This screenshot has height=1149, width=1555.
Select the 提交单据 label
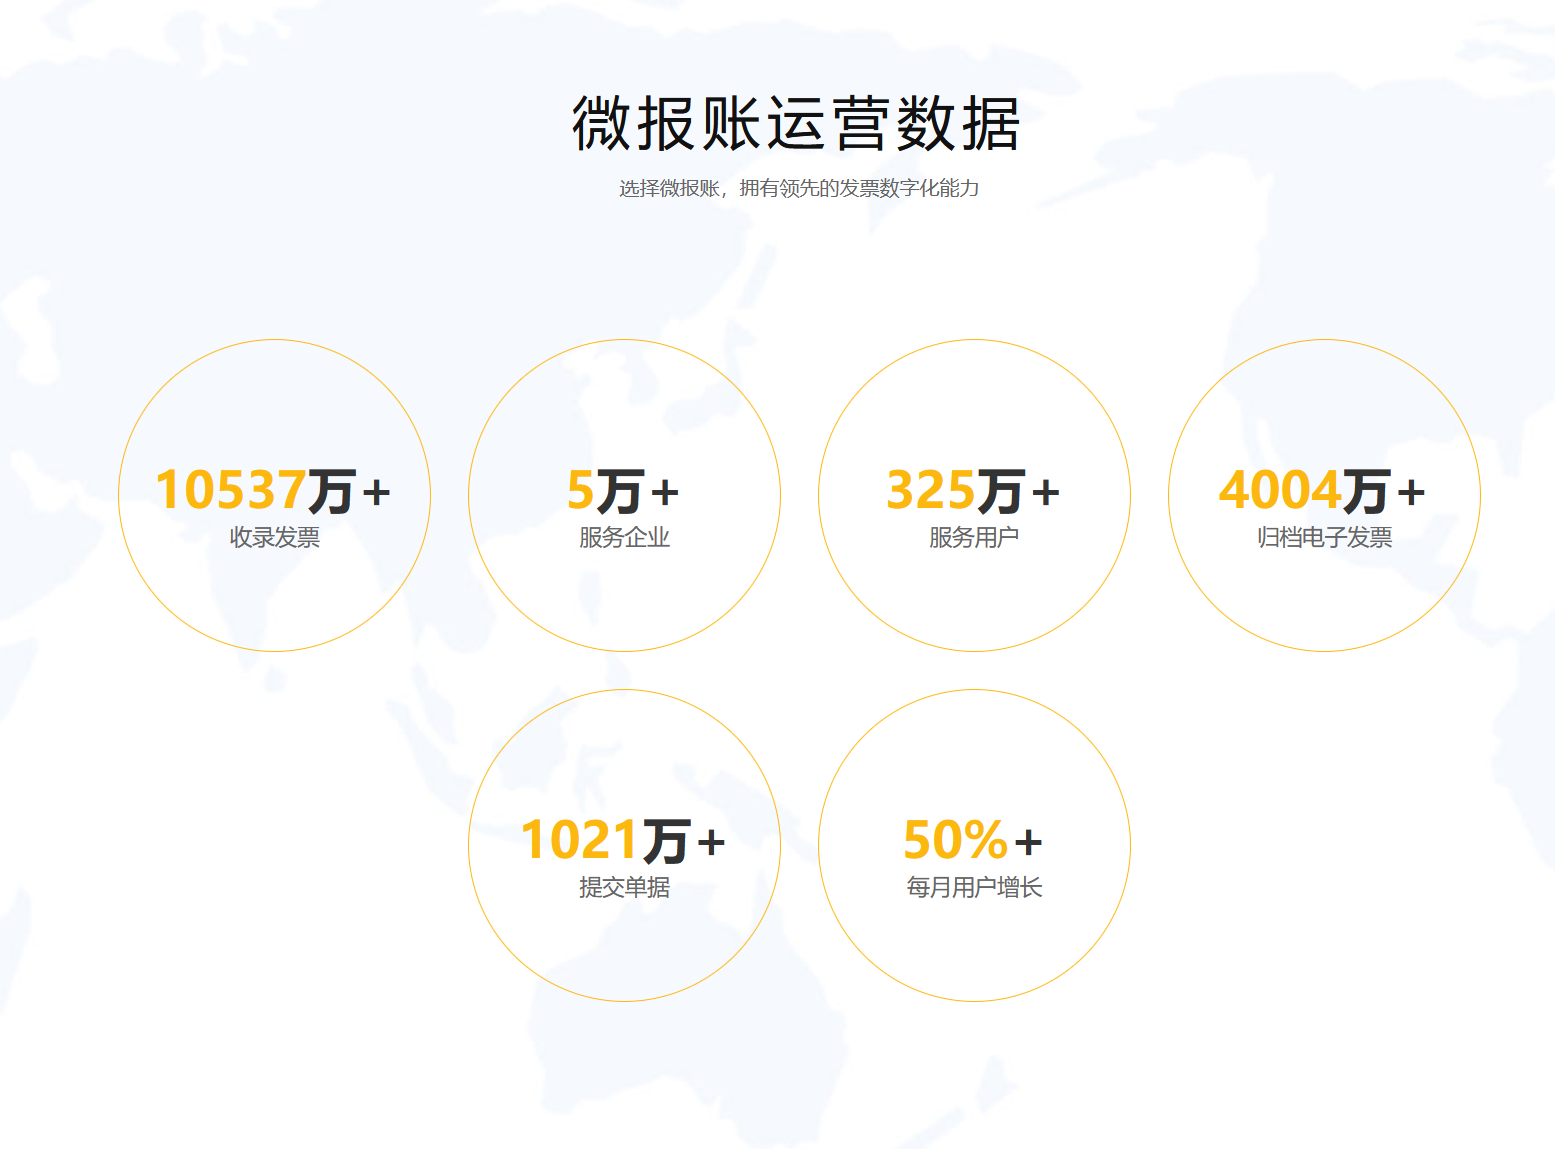coord(624,888)
